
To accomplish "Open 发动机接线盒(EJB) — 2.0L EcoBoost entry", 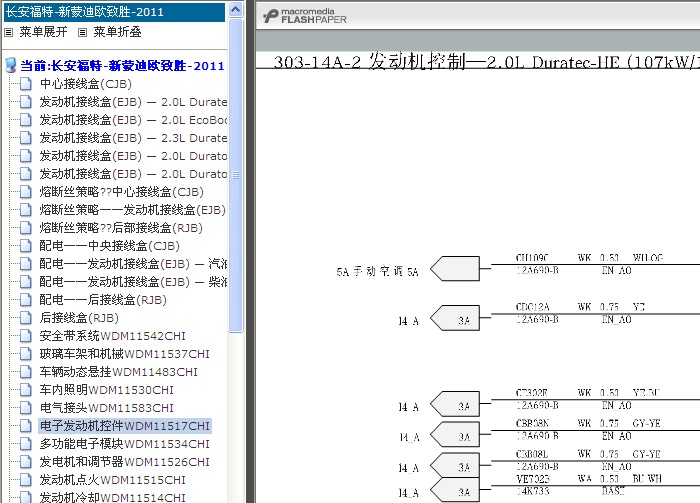I will click(x=133, y=120).
